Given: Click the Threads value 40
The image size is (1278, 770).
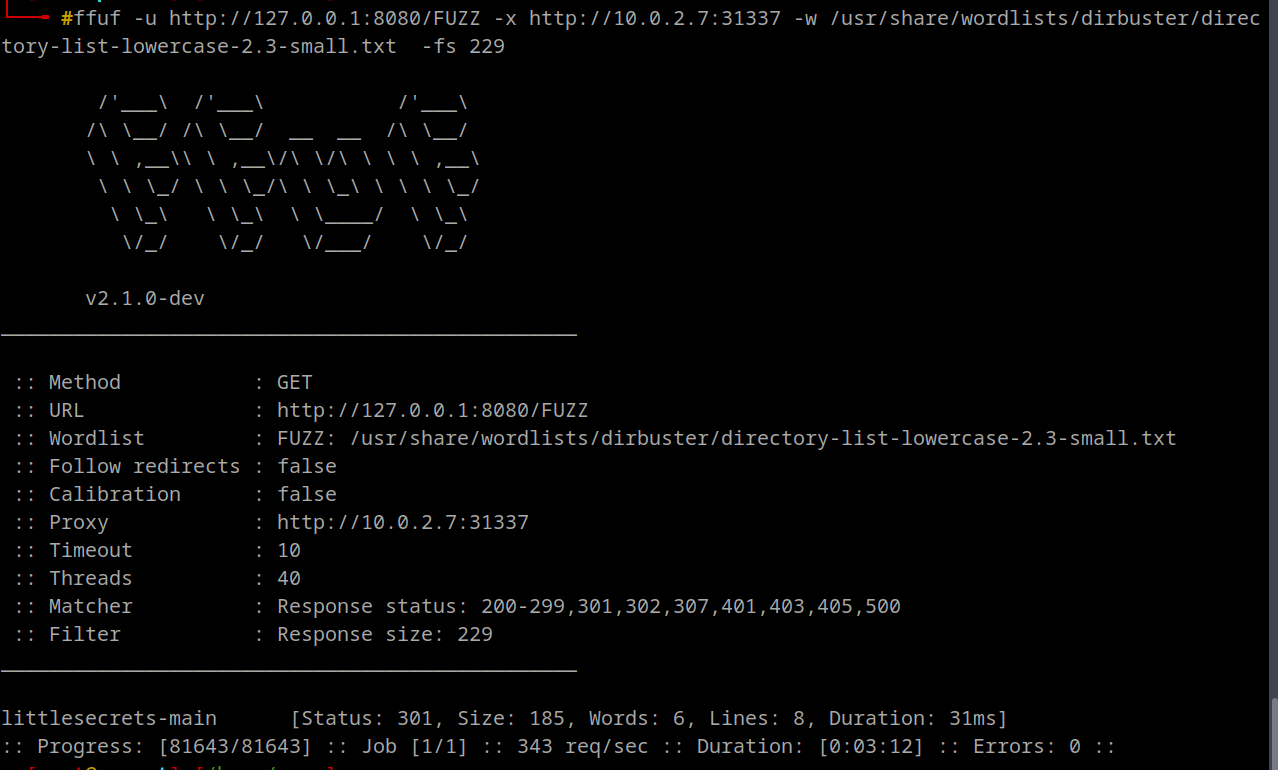Looking at the screenshot, I should point(289,578).
